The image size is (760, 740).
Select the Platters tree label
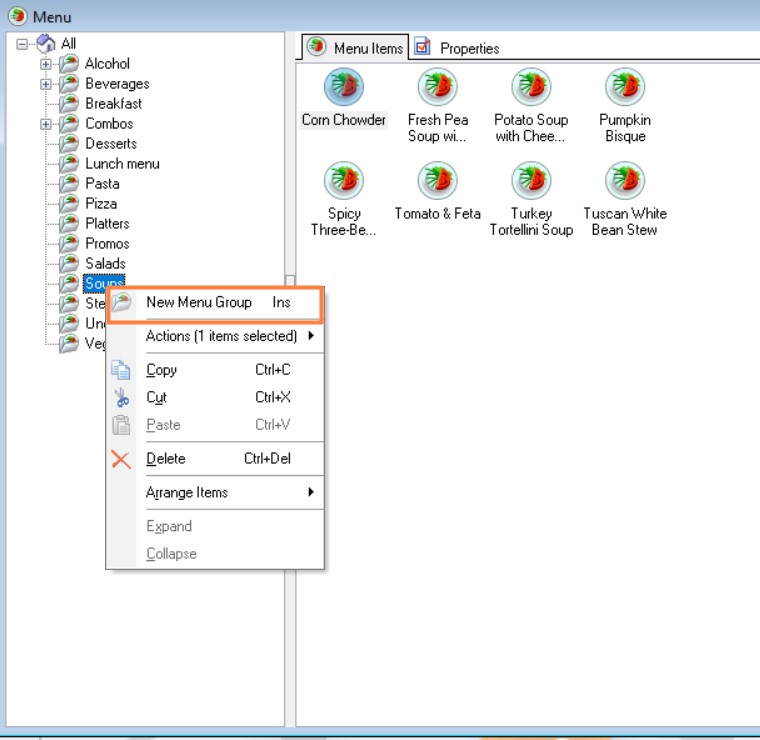pos(107,223)
